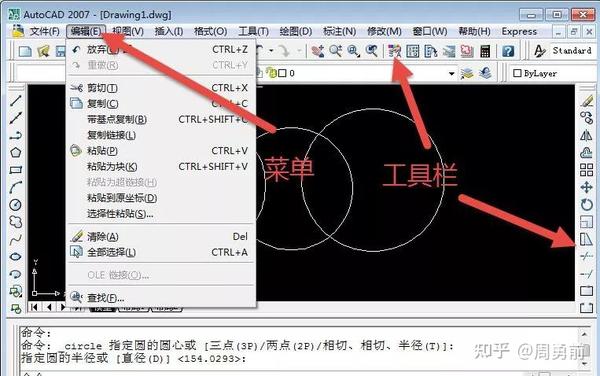The image size is (600, 376).
Task: Choose 全部选择(L) in Edit menu
Action: (161, 252)
